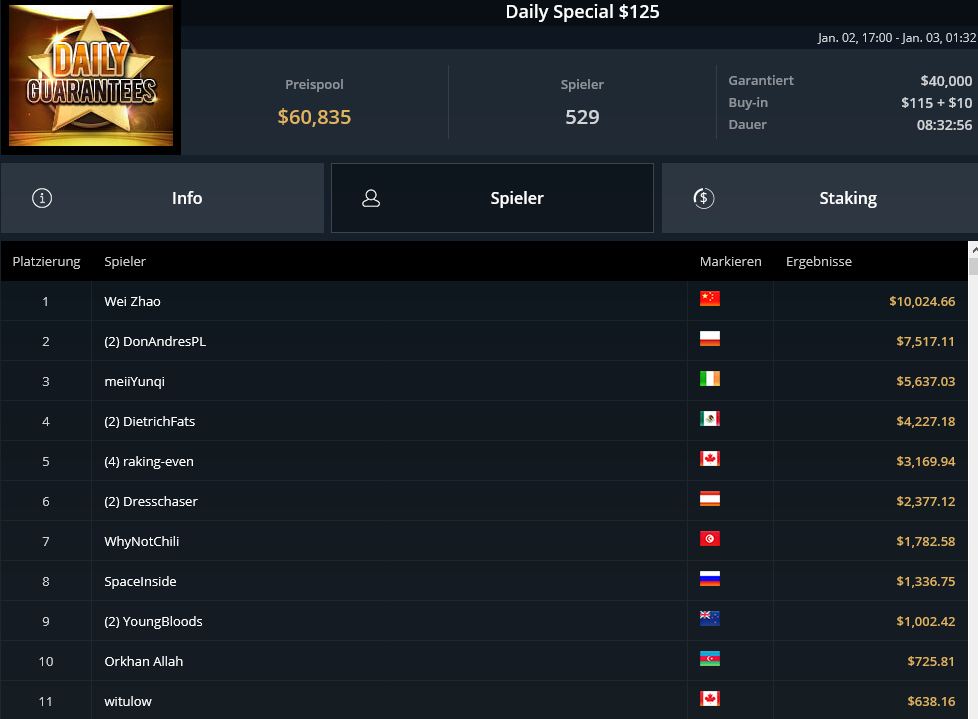Click Orkhan Allah's Azerbaijan flag icon

click(710, 659)
